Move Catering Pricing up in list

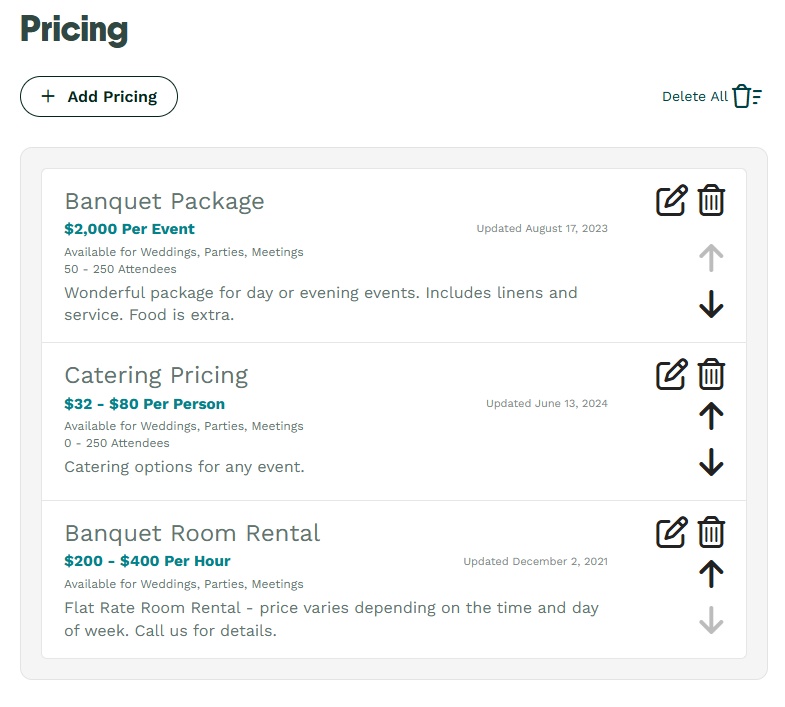click(x=711, y=416)
